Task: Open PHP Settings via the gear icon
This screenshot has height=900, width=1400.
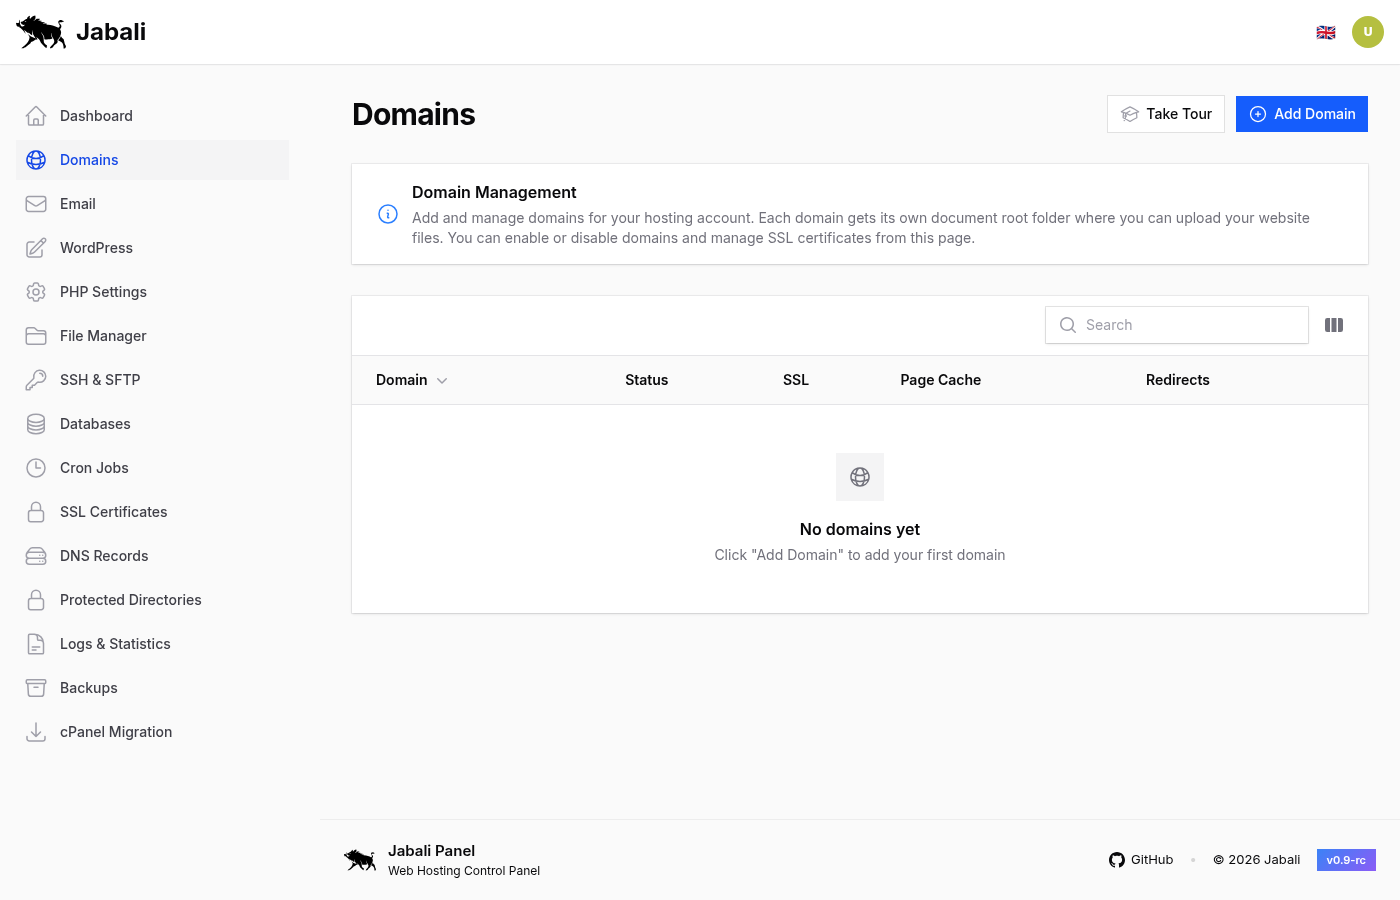Action: coord(36,291)
